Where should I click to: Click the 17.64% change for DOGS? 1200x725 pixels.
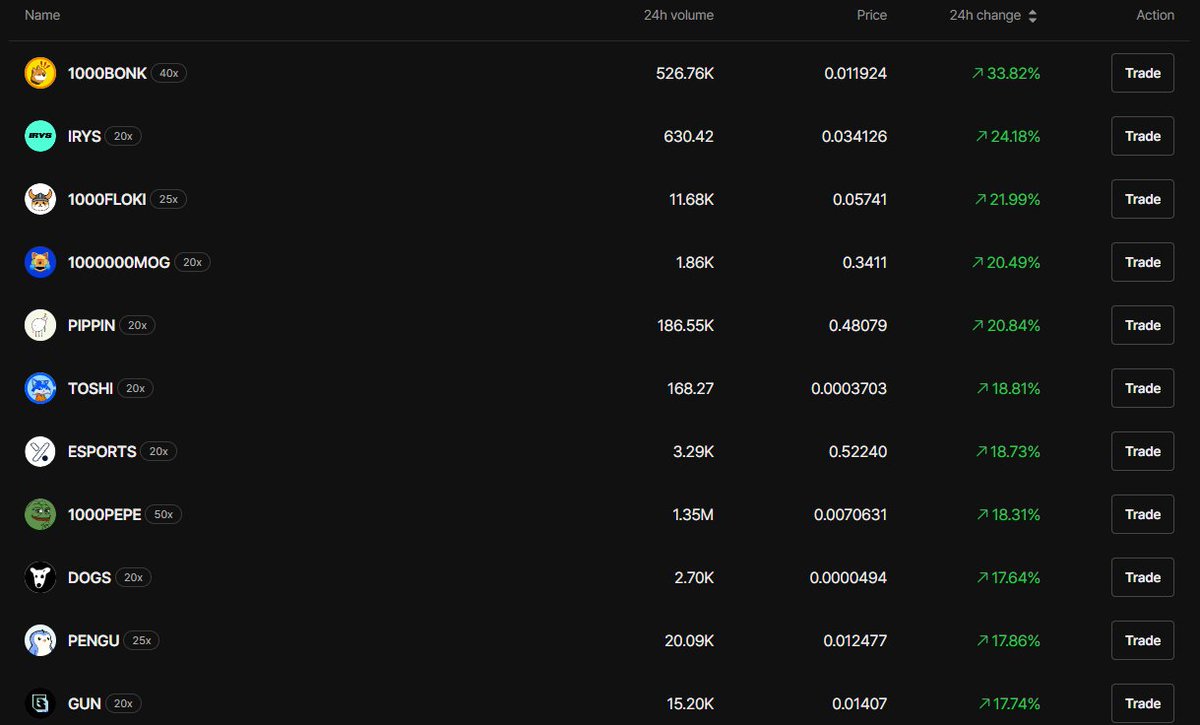pos(1008,577)
